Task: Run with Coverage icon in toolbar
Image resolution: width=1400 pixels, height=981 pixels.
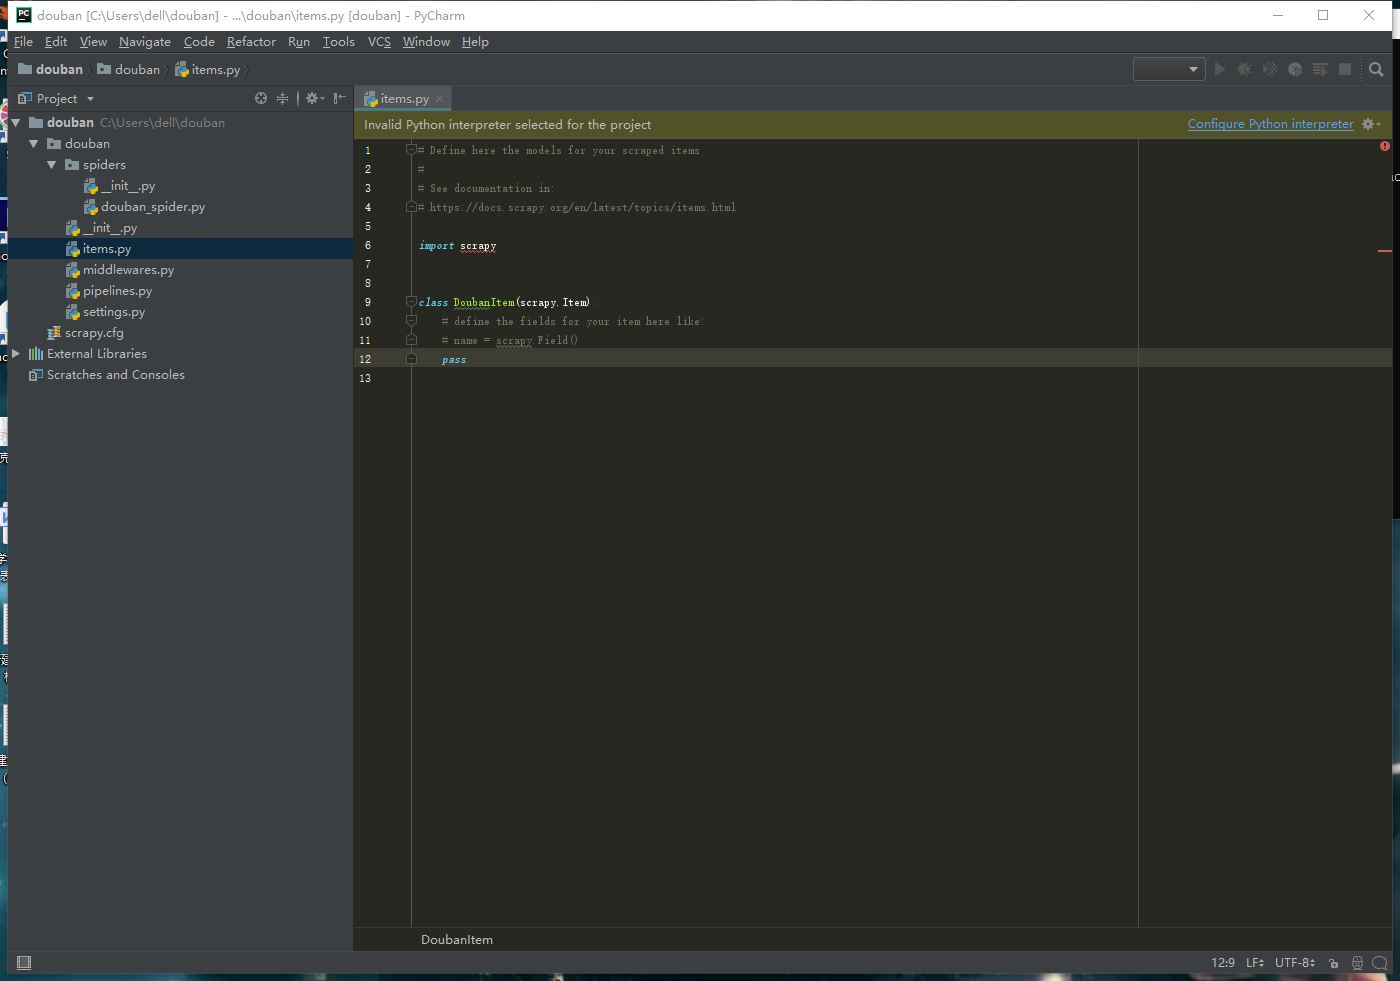Action: (x=1269, y=69)
